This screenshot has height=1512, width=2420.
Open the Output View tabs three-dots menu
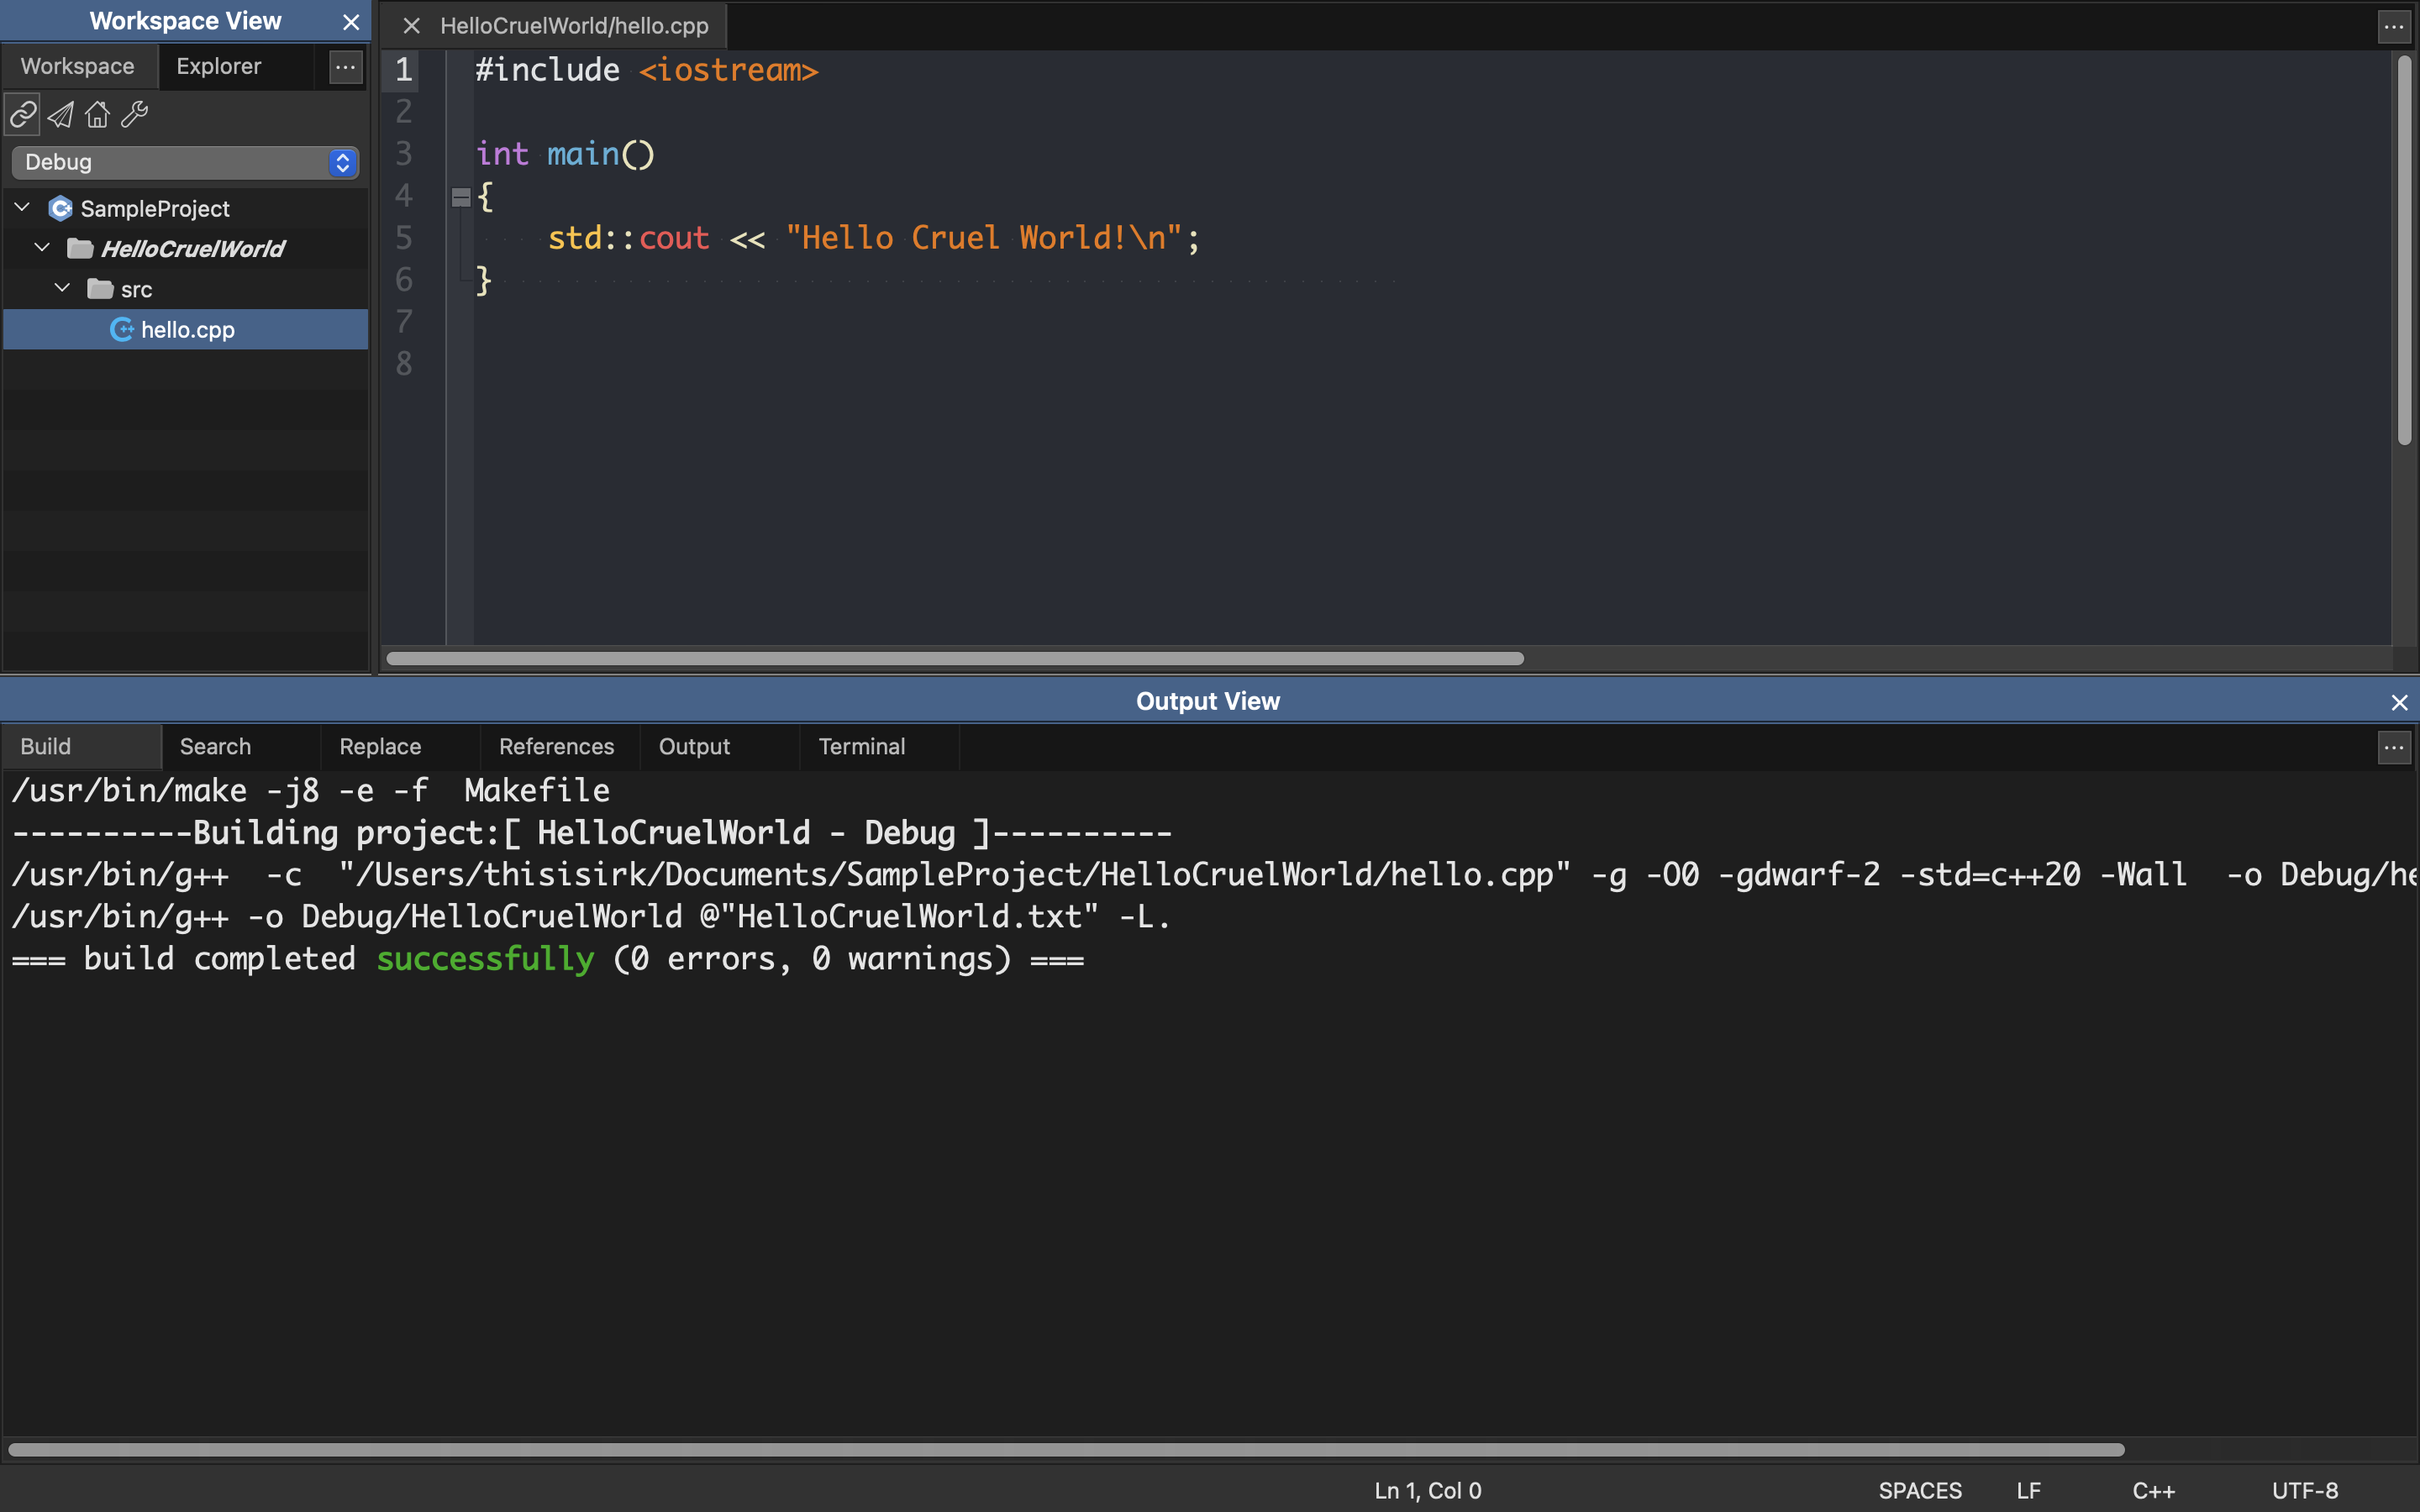coord(2393,747)
